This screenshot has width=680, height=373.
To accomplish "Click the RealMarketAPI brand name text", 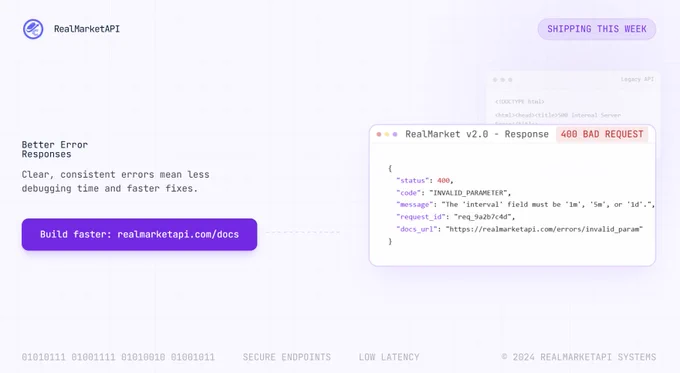I will click(87, 29).
